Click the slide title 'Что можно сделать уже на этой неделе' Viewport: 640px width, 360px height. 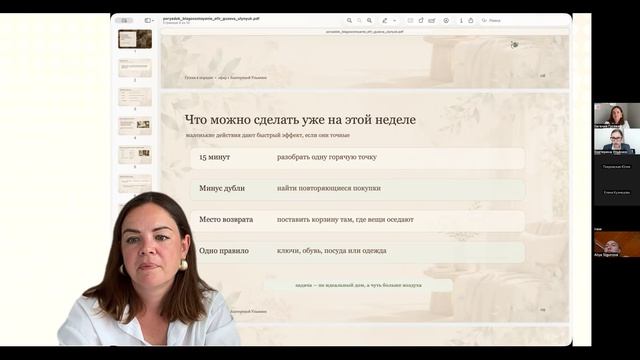pyautogui.click(x=300, y=120)
